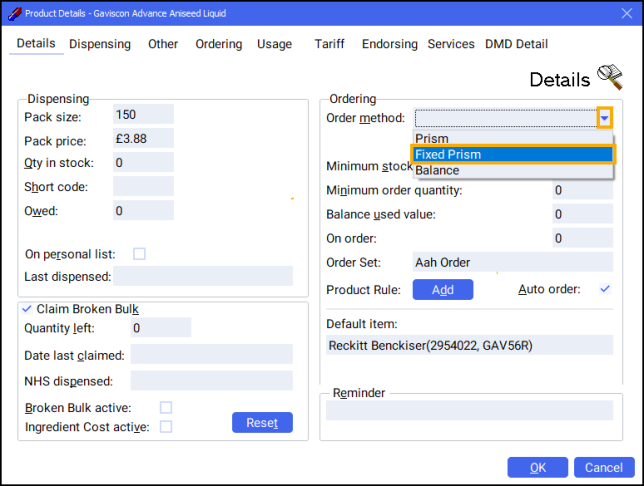Open the Tariff tab
The image size is (644, 486).
[x=330, y=44]
